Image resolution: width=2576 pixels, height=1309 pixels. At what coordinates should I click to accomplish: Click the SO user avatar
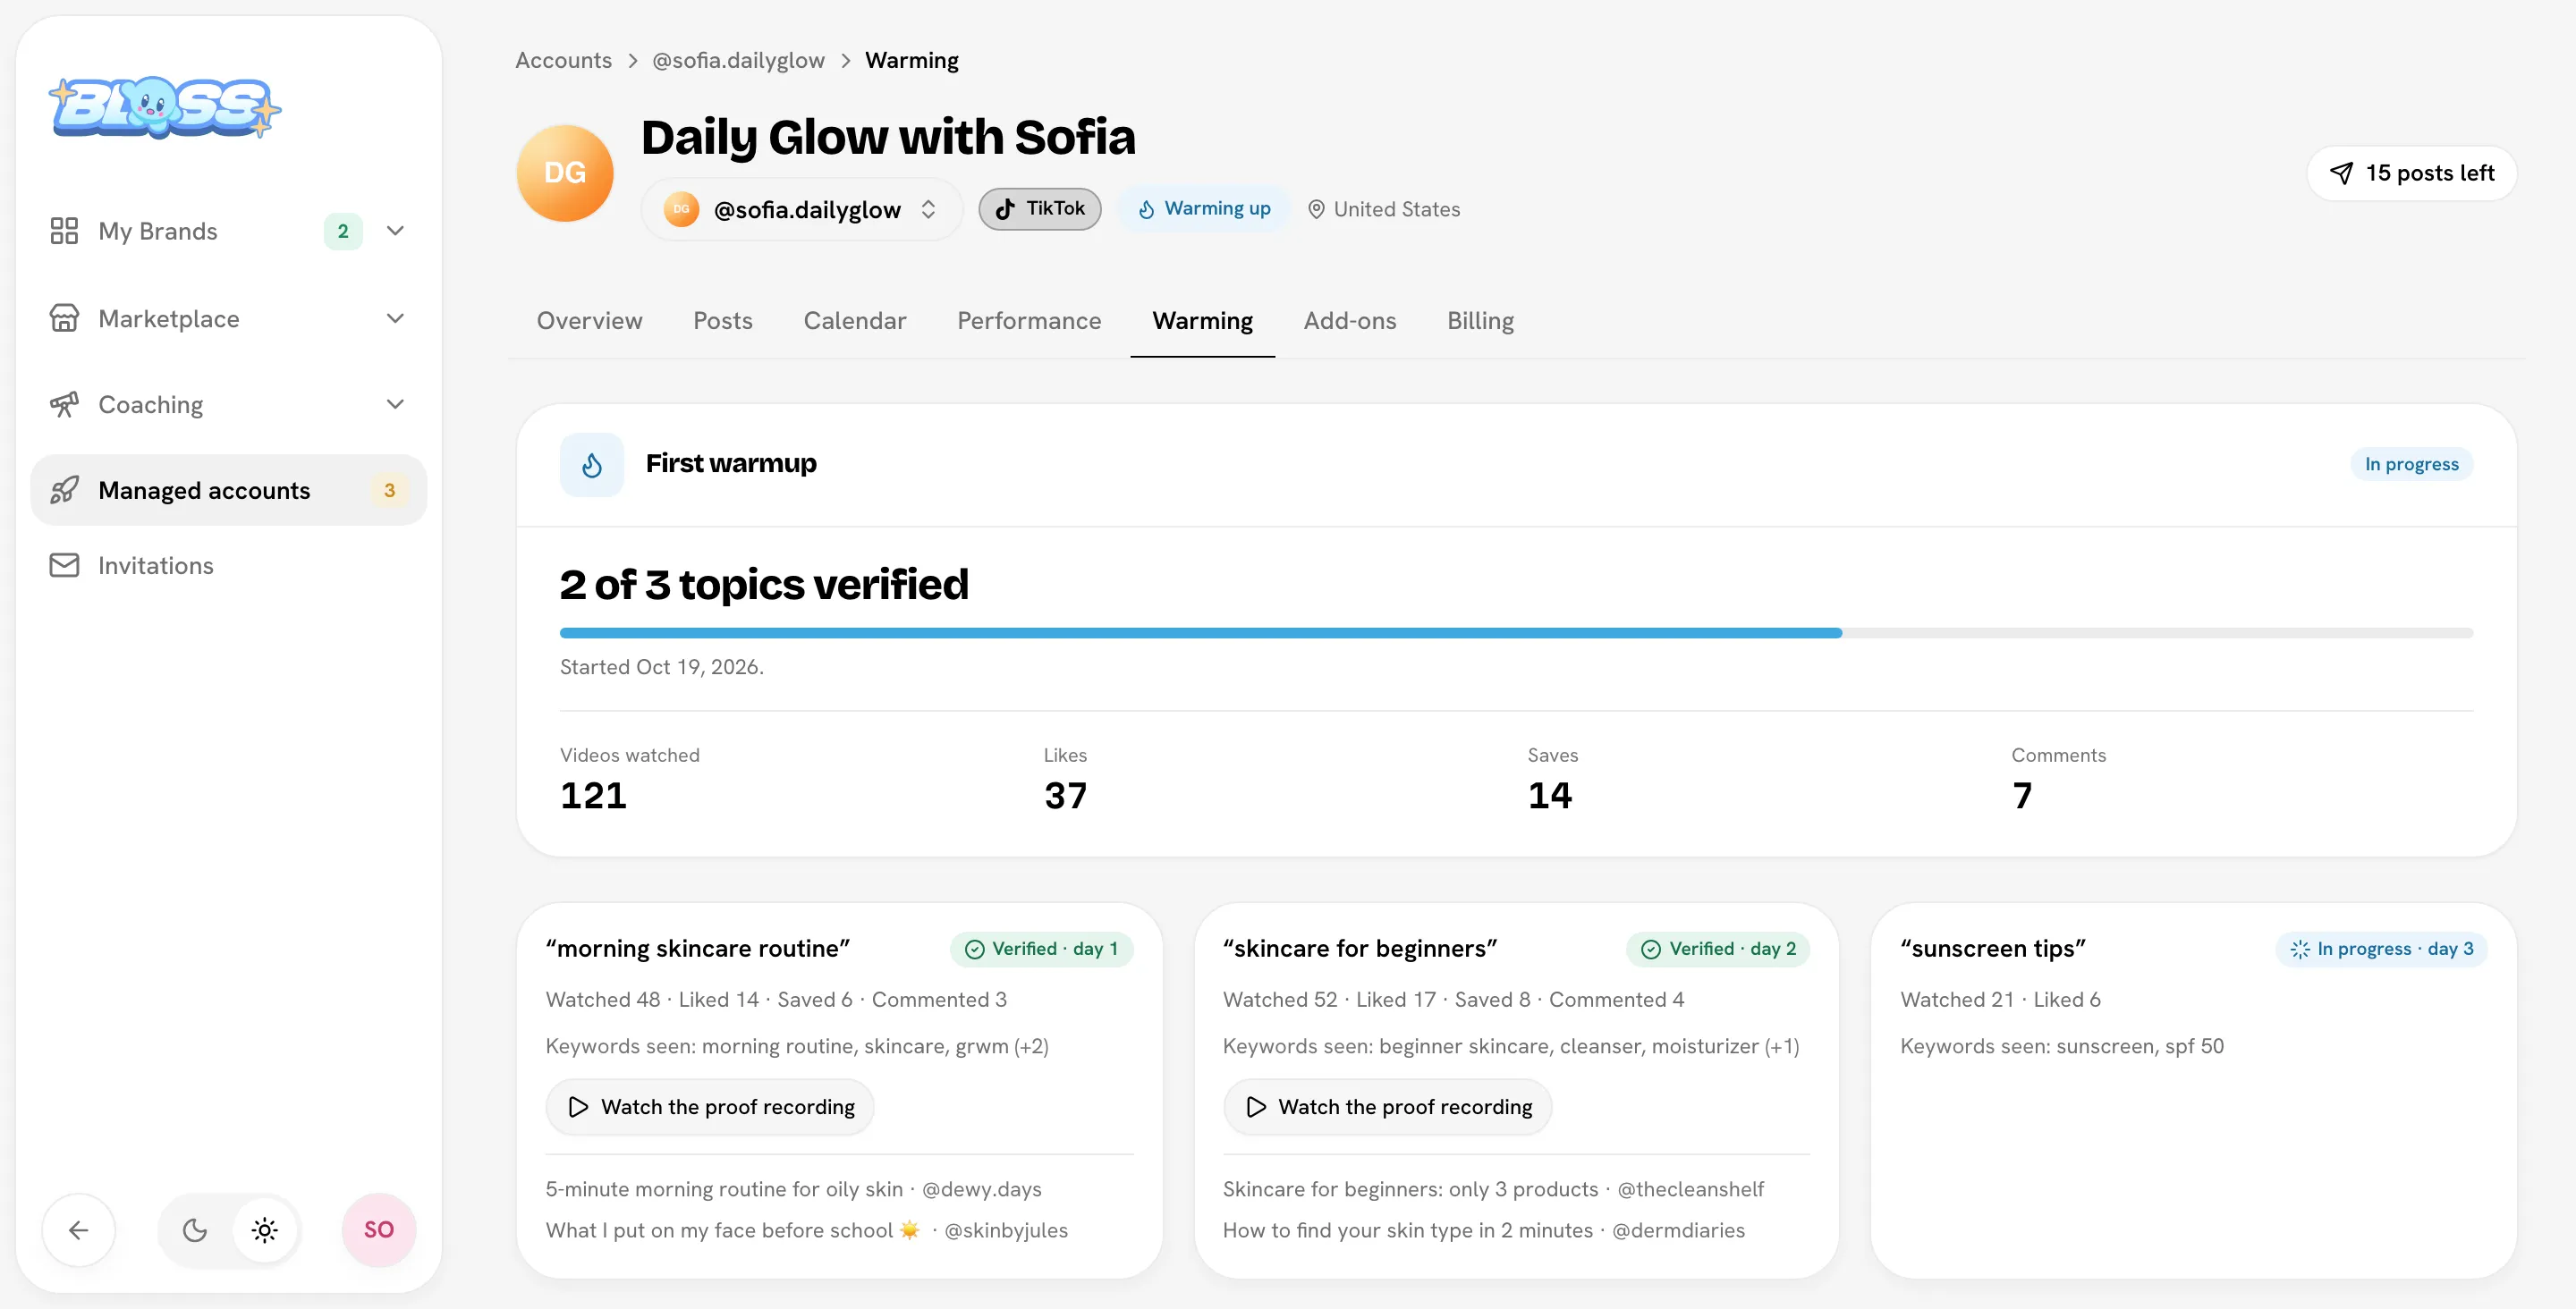379,1230
